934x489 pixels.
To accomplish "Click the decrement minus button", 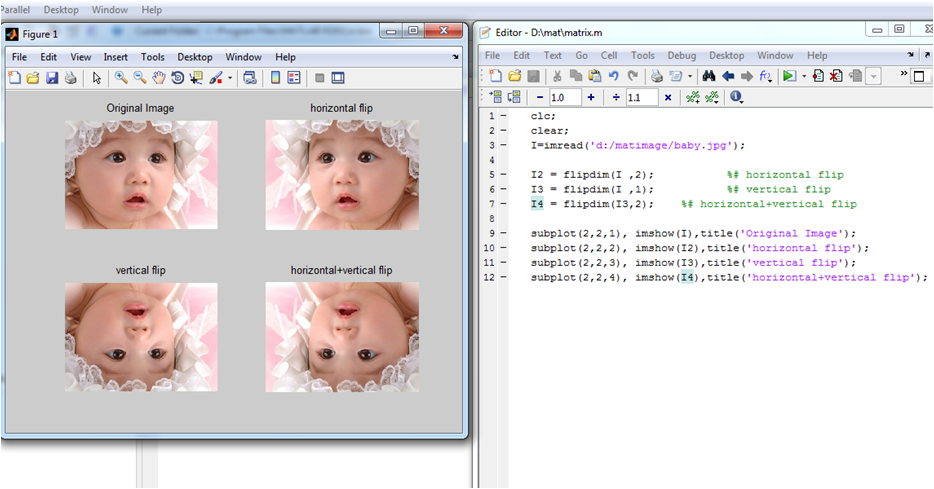I will [x=540, y=97].
